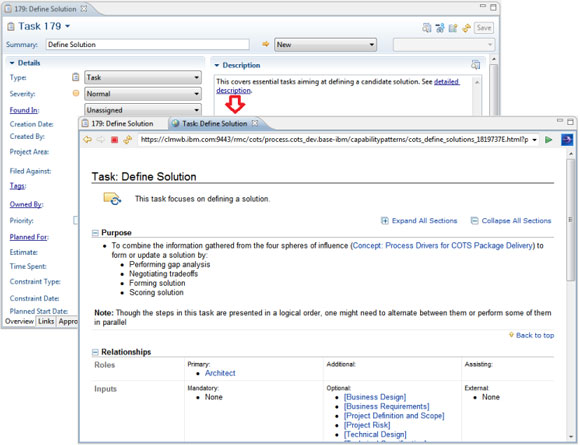Click the Expand All Sections icon
Viewport: 580px width, 445px height.
385,221
